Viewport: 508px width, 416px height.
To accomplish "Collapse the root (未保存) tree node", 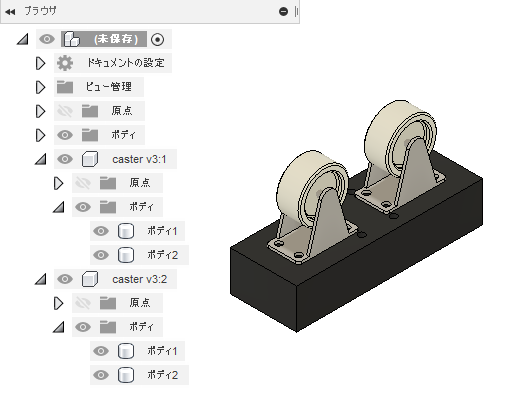I will [x=23, y=39].
